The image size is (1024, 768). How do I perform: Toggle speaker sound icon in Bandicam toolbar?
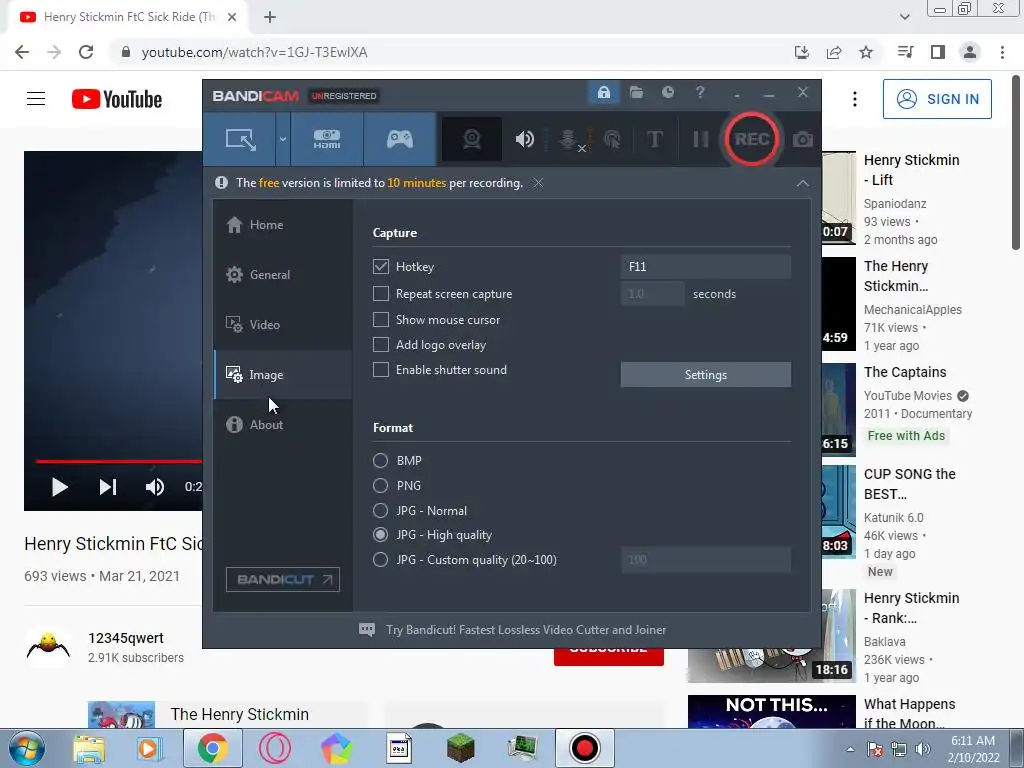524,139
